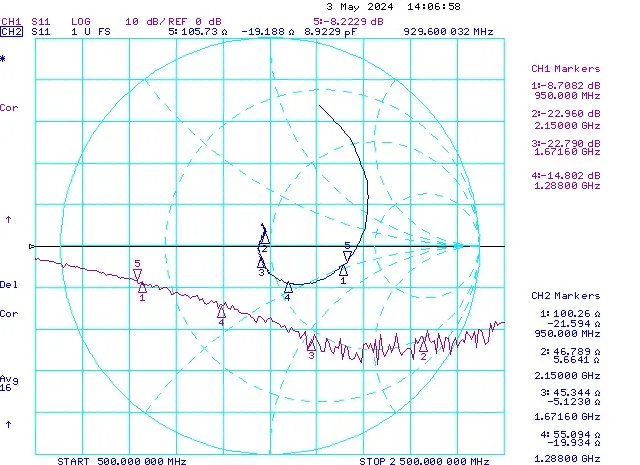
Task: Activate the boxed CH2 channel label
Action: (11, 32)
